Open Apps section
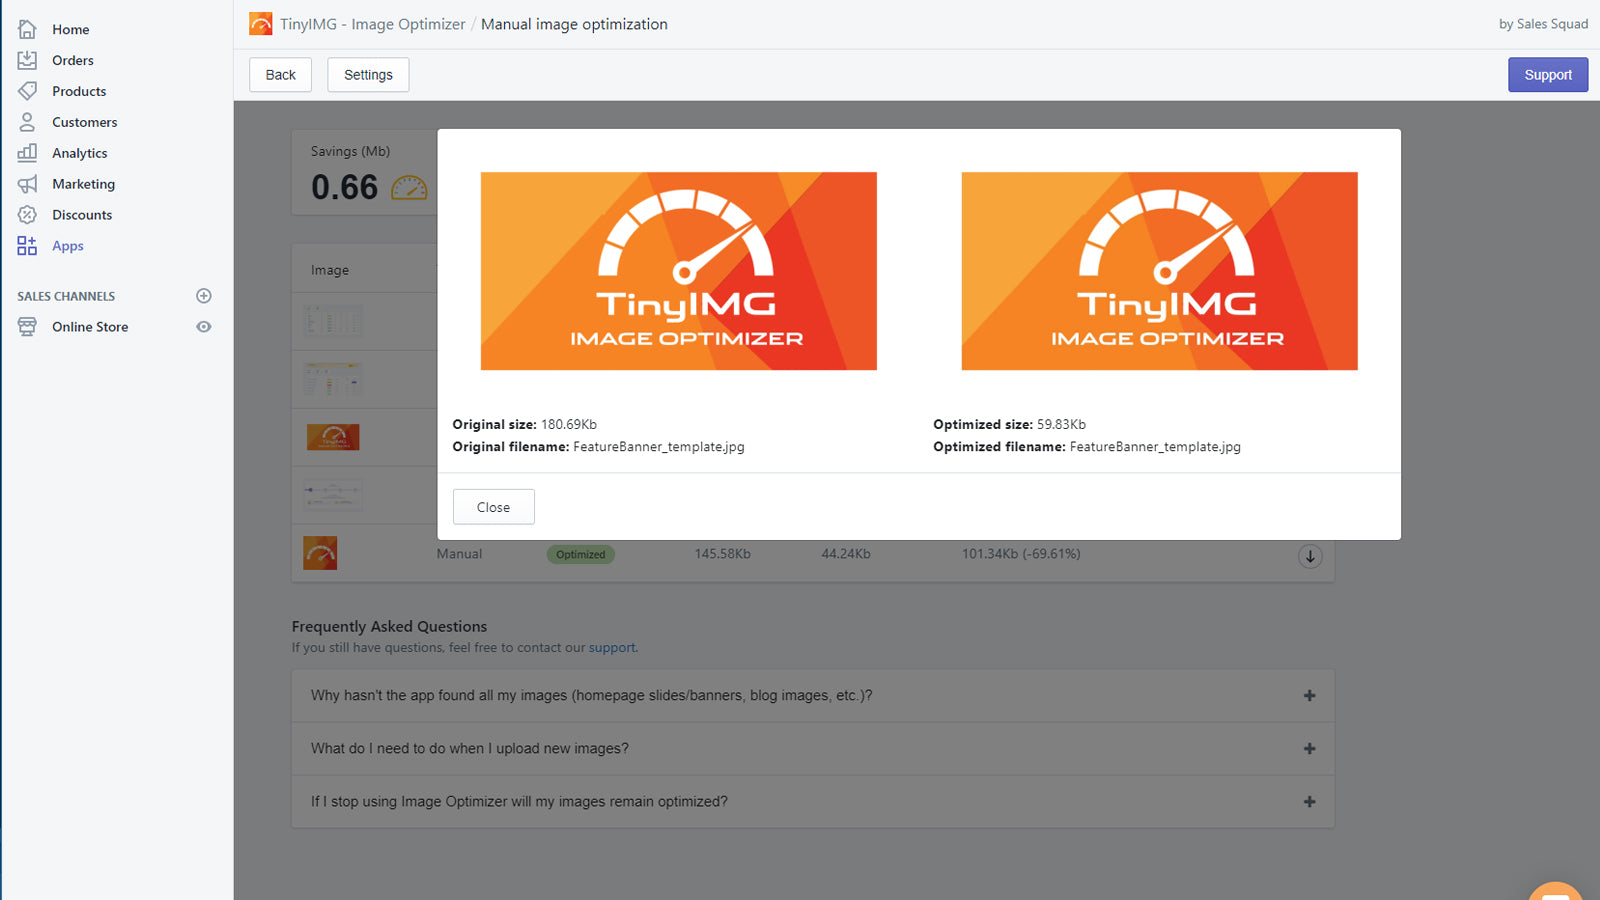Viewport: 1600px width, 900px height. tap(68, 247)
